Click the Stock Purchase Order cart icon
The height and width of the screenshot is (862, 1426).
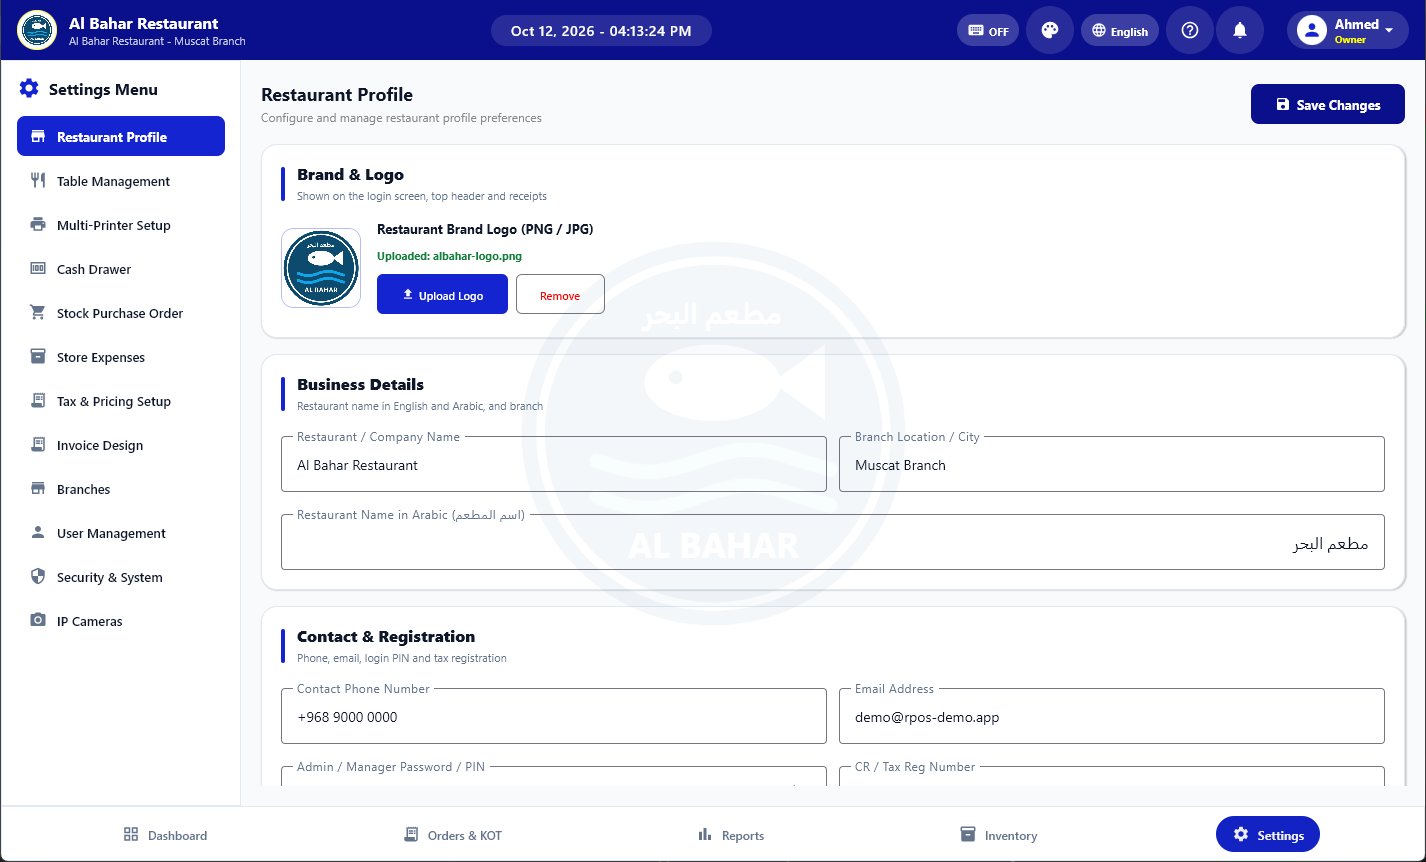point(38,313)
